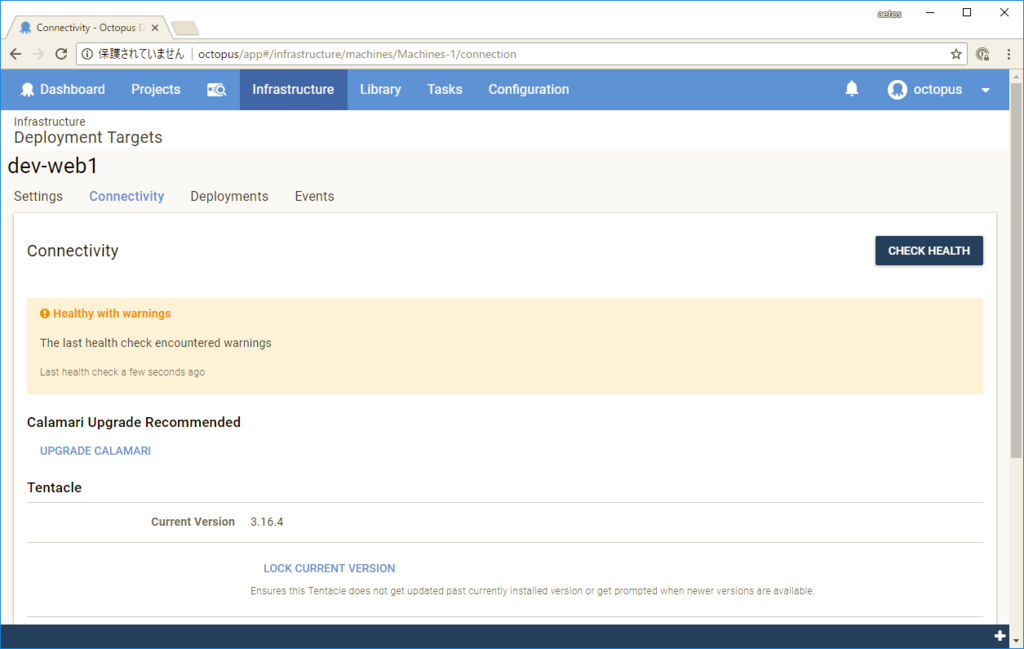The width and height of the screenshot is (1024, 649).
Task: Expand the octopus user dropdown arrow
Action: pyautogui.click(x=985, y=90)
